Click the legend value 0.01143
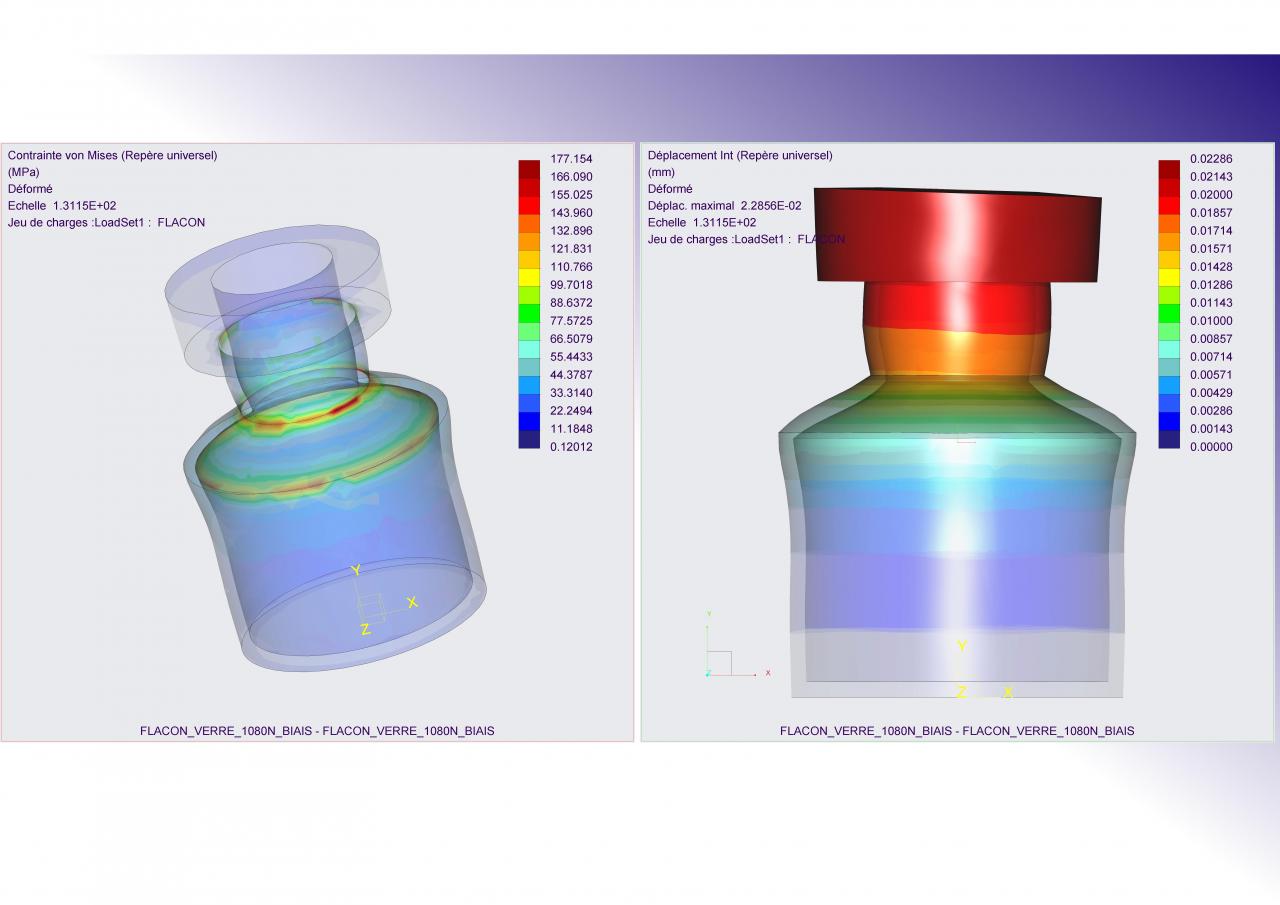The height and width of the screenshot is (905, 1280). tap(1211, 303)
